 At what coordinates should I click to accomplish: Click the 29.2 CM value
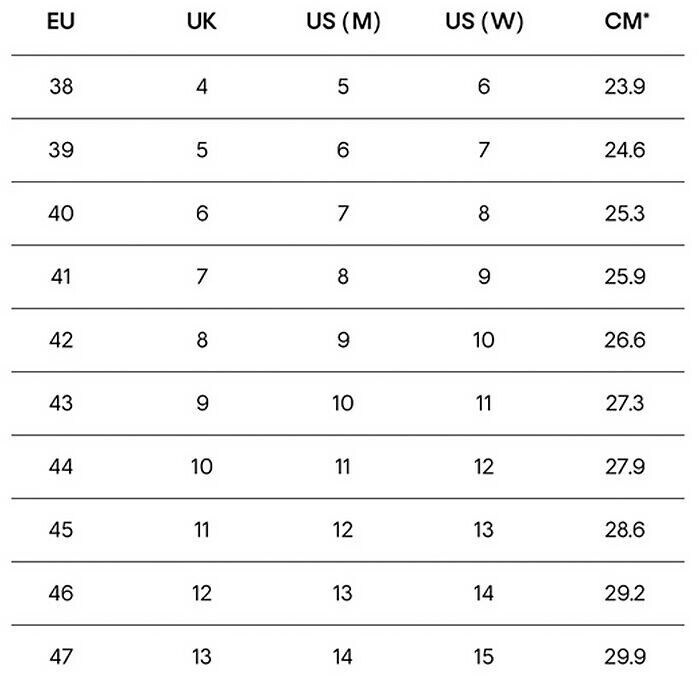[x=625, y=593]
